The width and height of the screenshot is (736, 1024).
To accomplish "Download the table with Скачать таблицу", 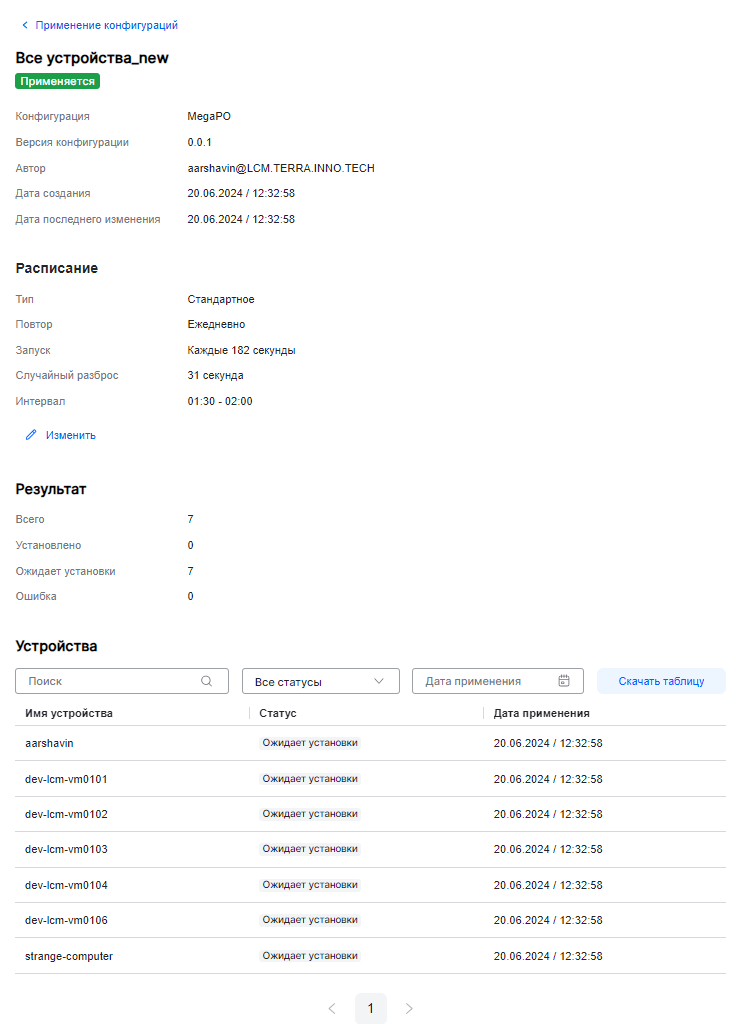I will [661, 681].
